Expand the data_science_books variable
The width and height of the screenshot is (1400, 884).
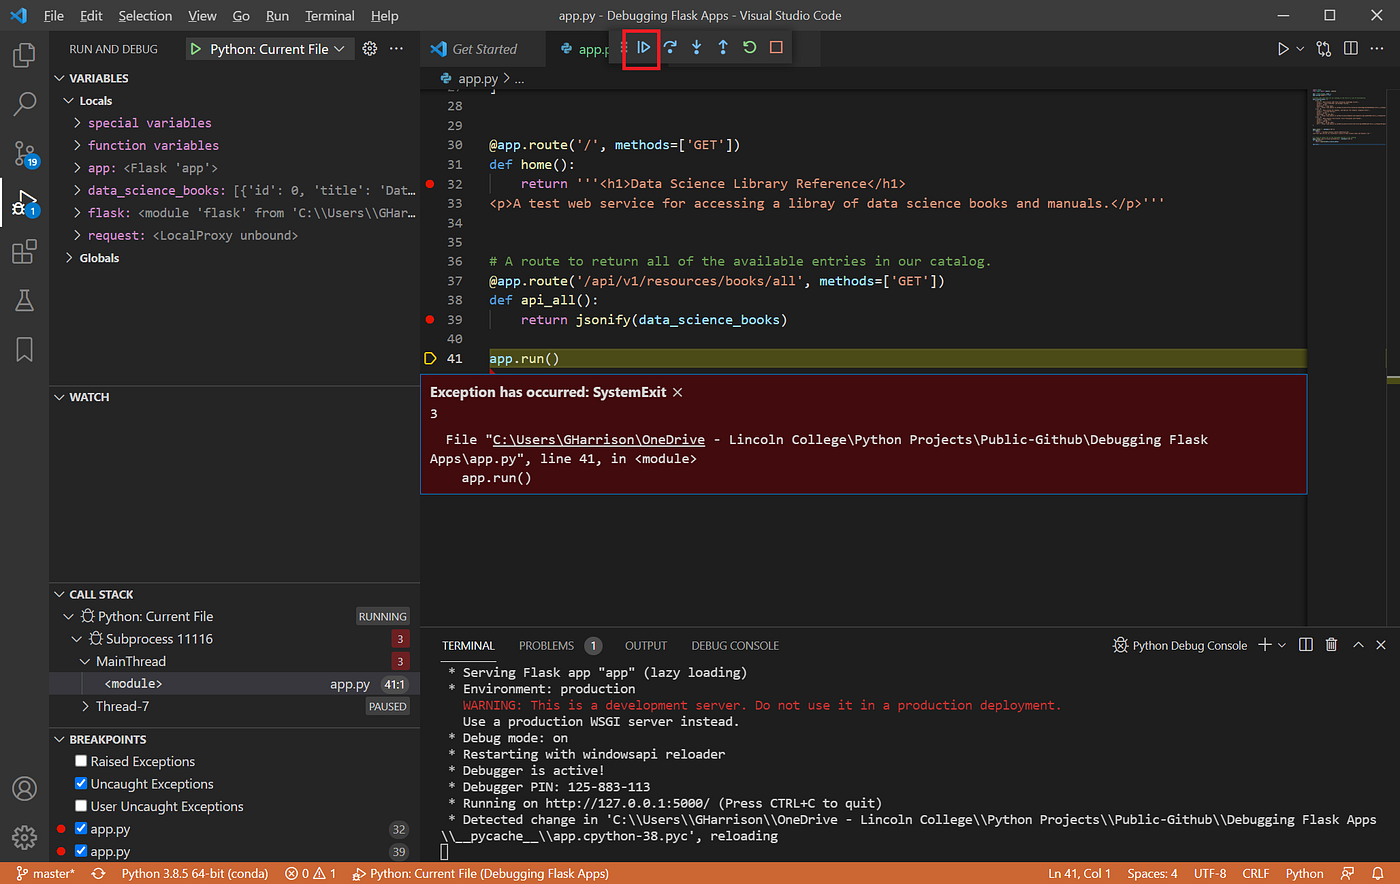pos(79,190)
